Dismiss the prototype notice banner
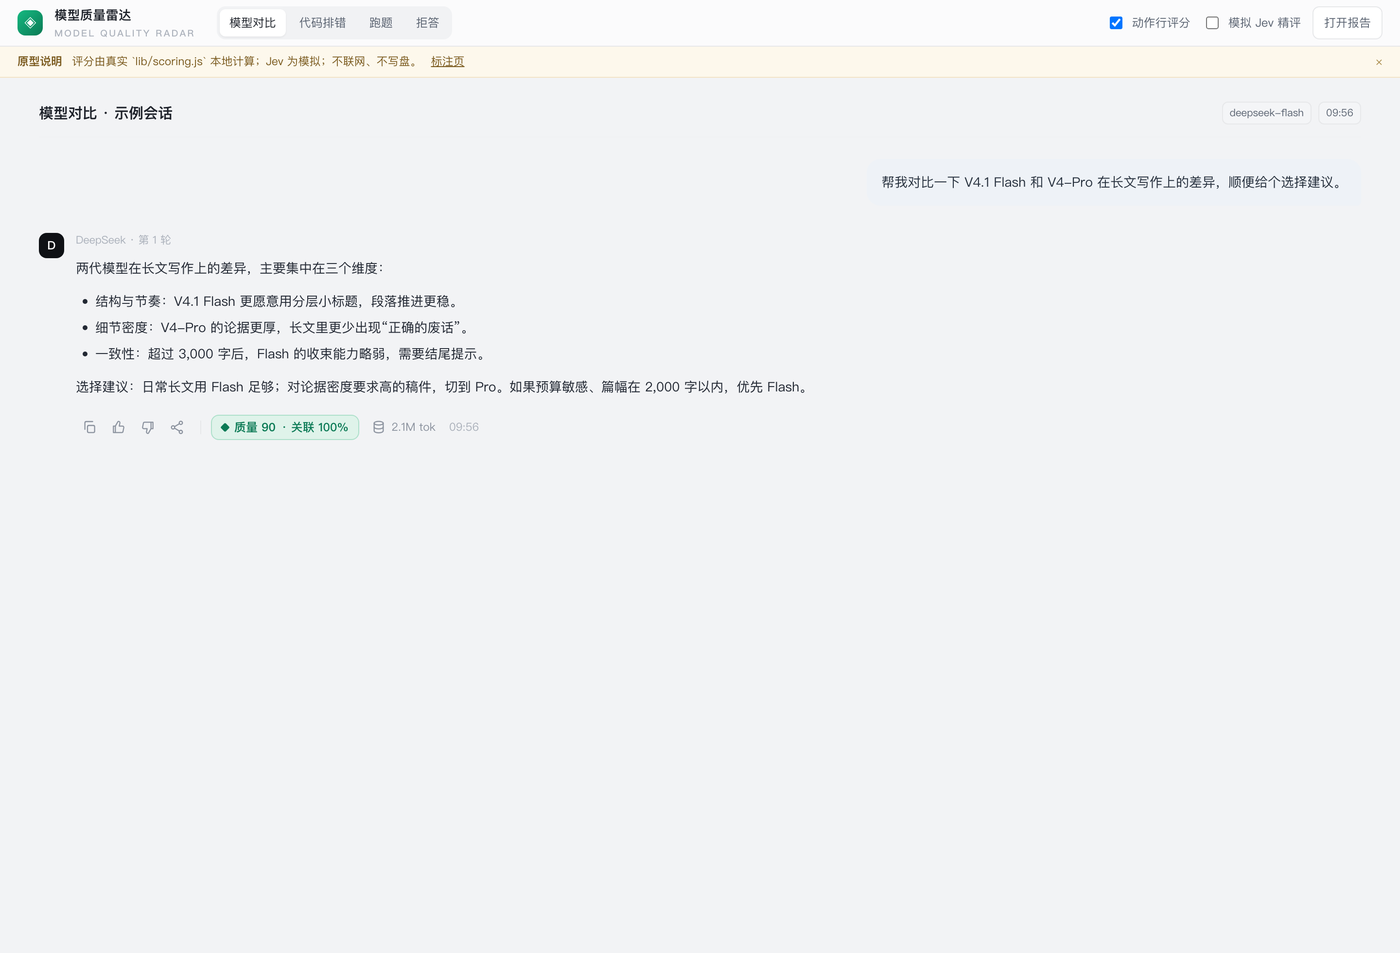The image size is (1400, 953). (1378, 62)
